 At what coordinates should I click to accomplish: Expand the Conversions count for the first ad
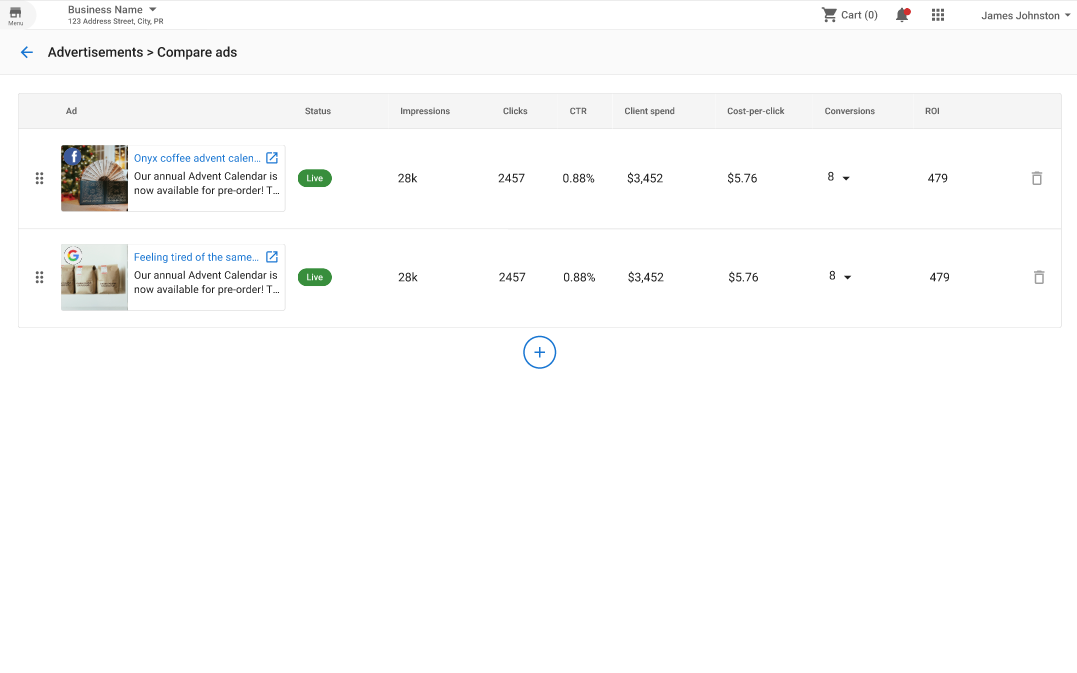point(842,177)
